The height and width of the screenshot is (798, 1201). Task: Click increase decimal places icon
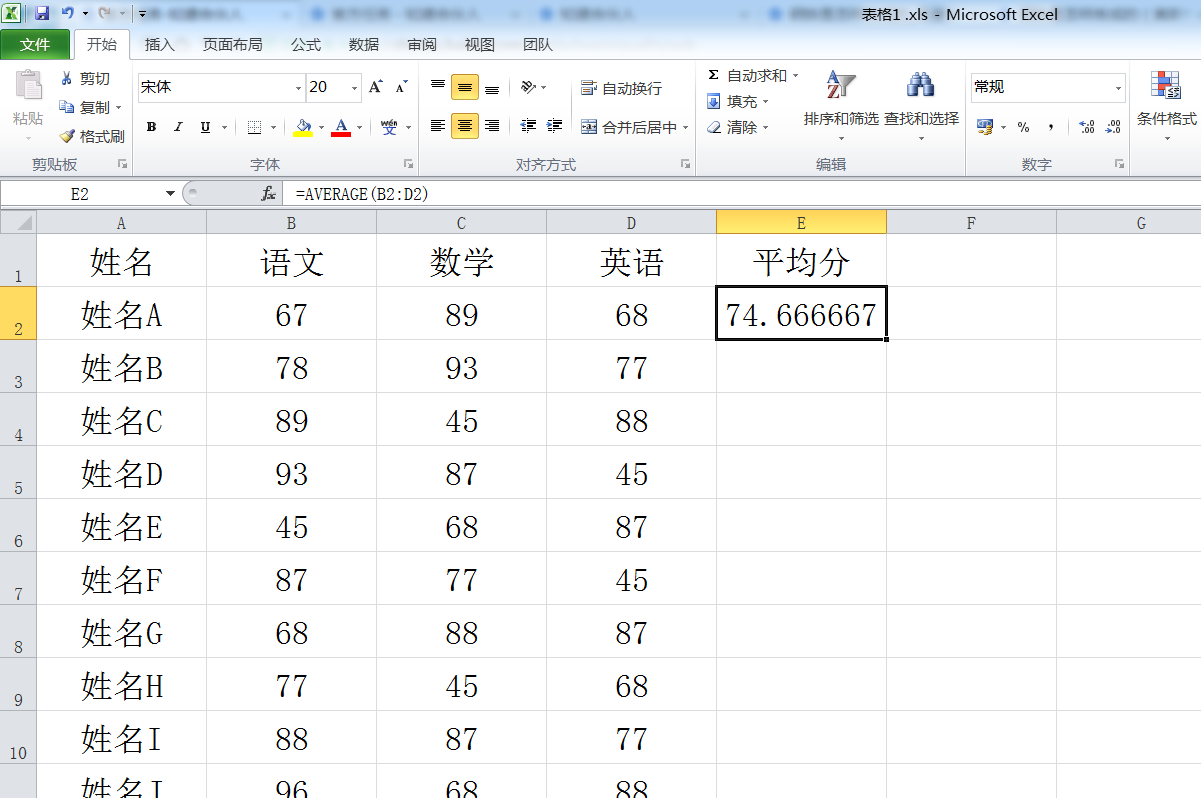(1086, 127)
